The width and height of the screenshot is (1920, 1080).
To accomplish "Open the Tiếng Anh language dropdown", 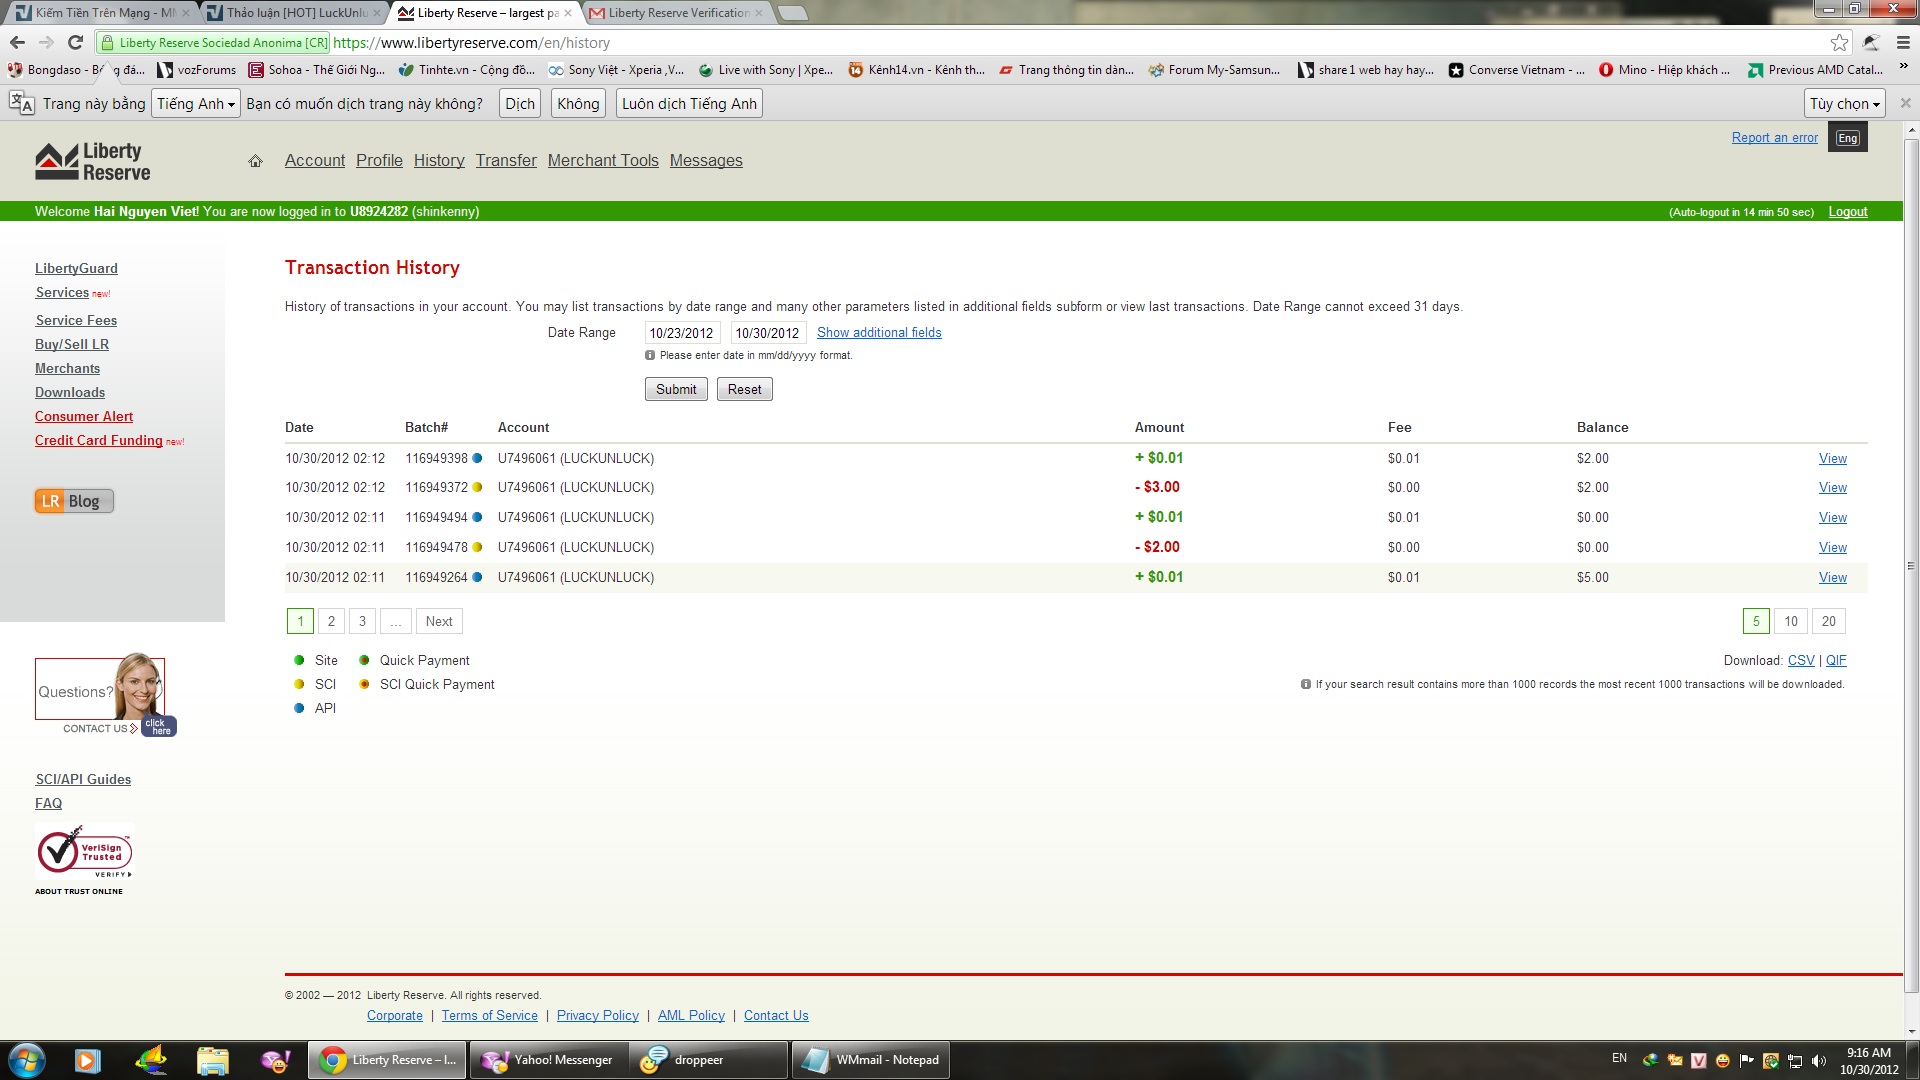I will 195,104.
